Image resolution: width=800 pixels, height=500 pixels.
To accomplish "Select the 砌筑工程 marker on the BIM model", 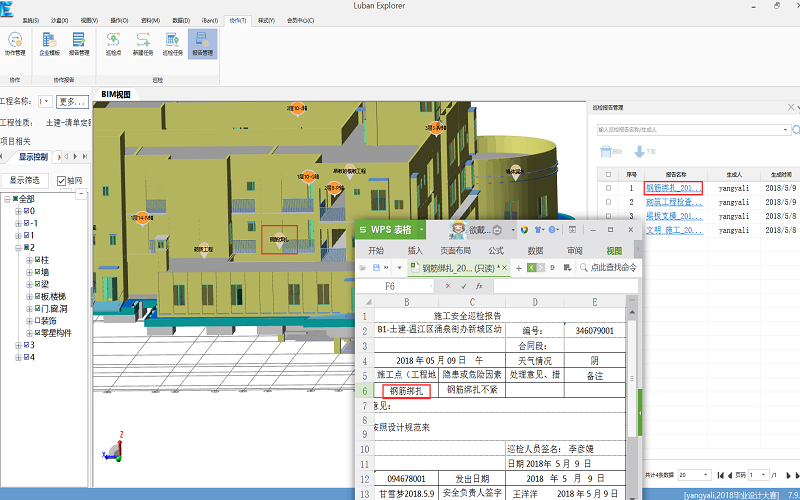I will pyautogui.click(x=204, y=249).
